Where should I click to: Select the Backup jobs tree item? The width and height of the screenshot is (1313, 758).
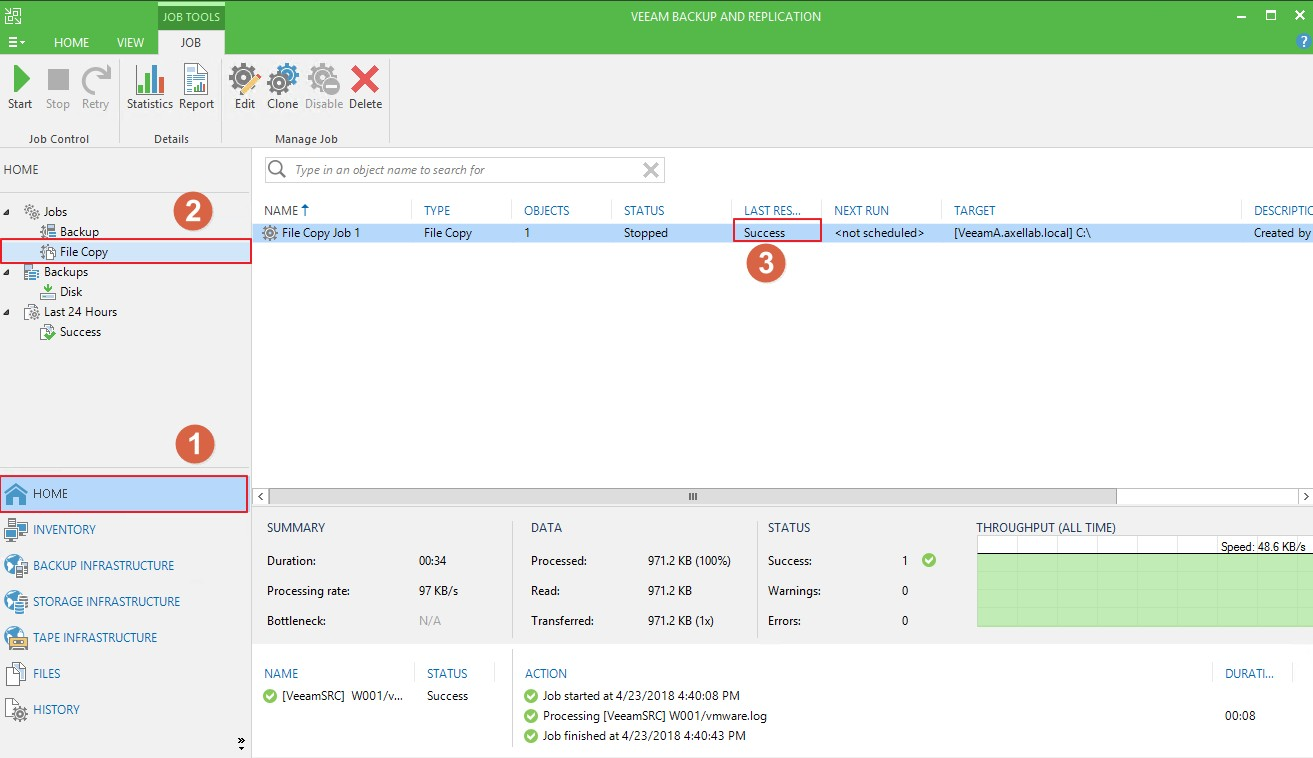79,232
